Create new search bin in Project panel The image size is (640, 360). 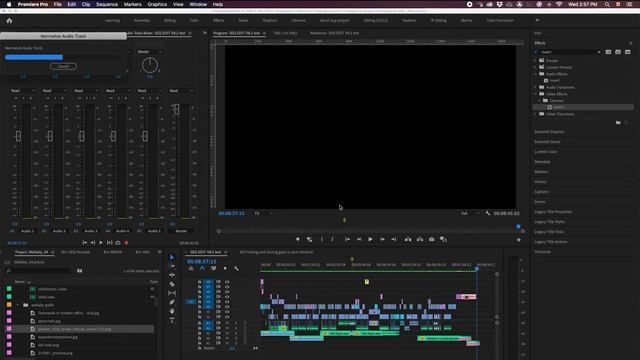pyautogui.click(x=80, y=271)
